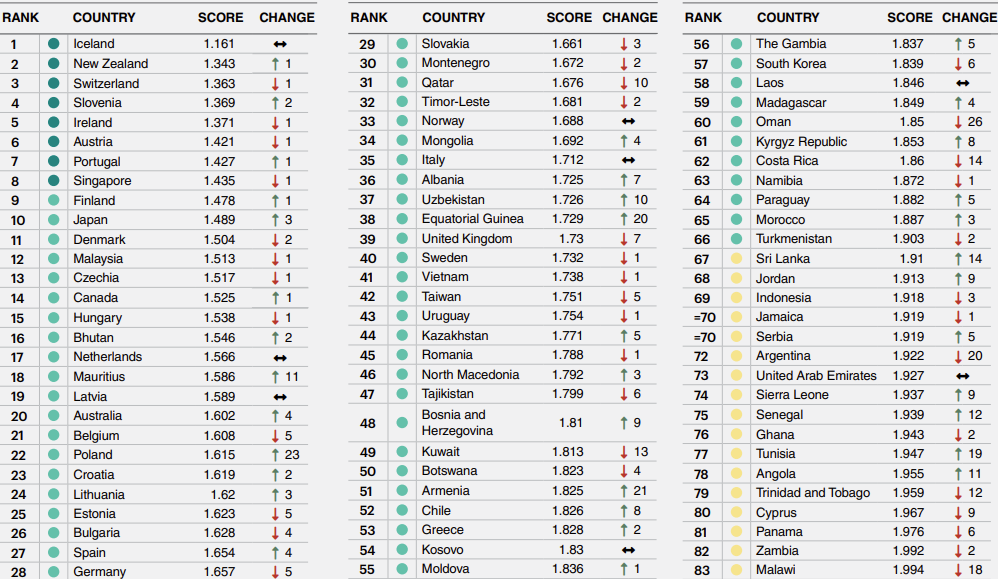Click the colored dot next to Singapore
This screenshot has width=998, height=579.
(x=53, y=181)
